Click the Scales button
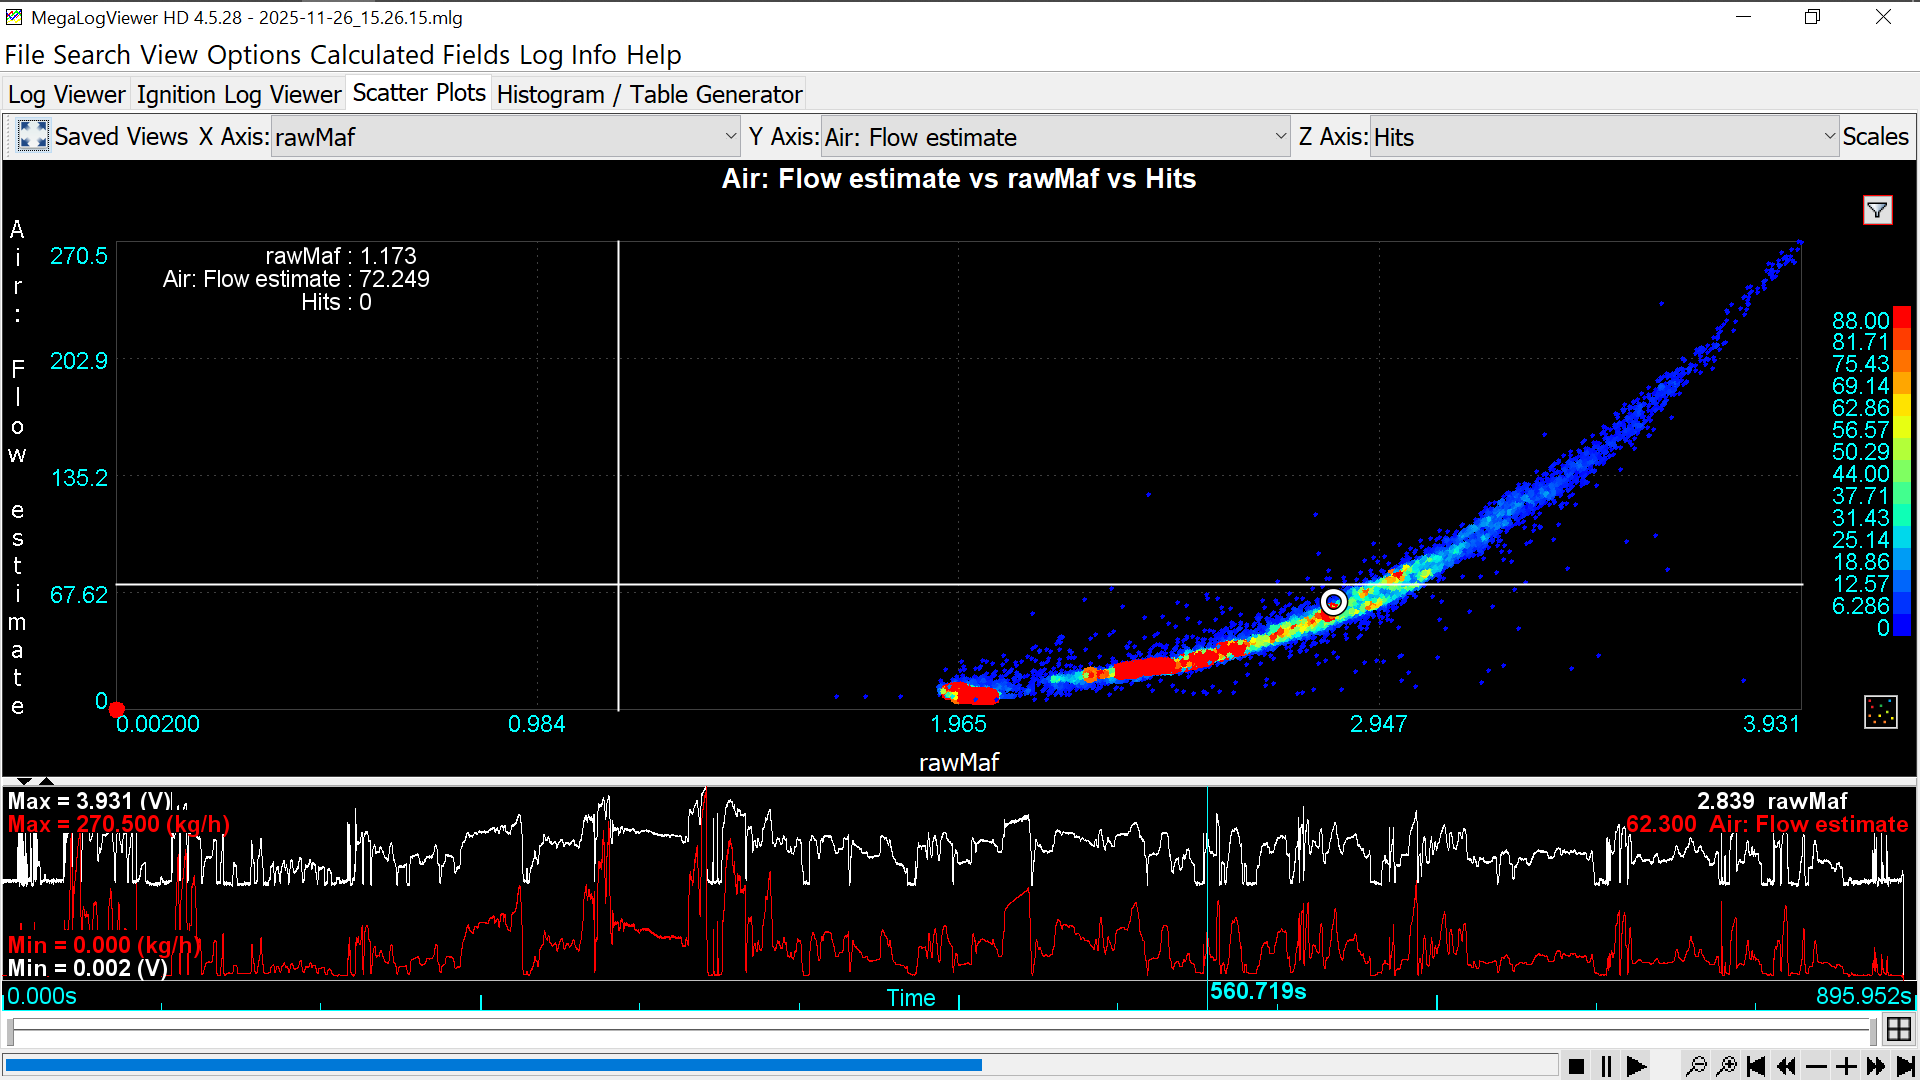The height and width of the screenshot is (1080, 1920). [x=1875, y=137]
